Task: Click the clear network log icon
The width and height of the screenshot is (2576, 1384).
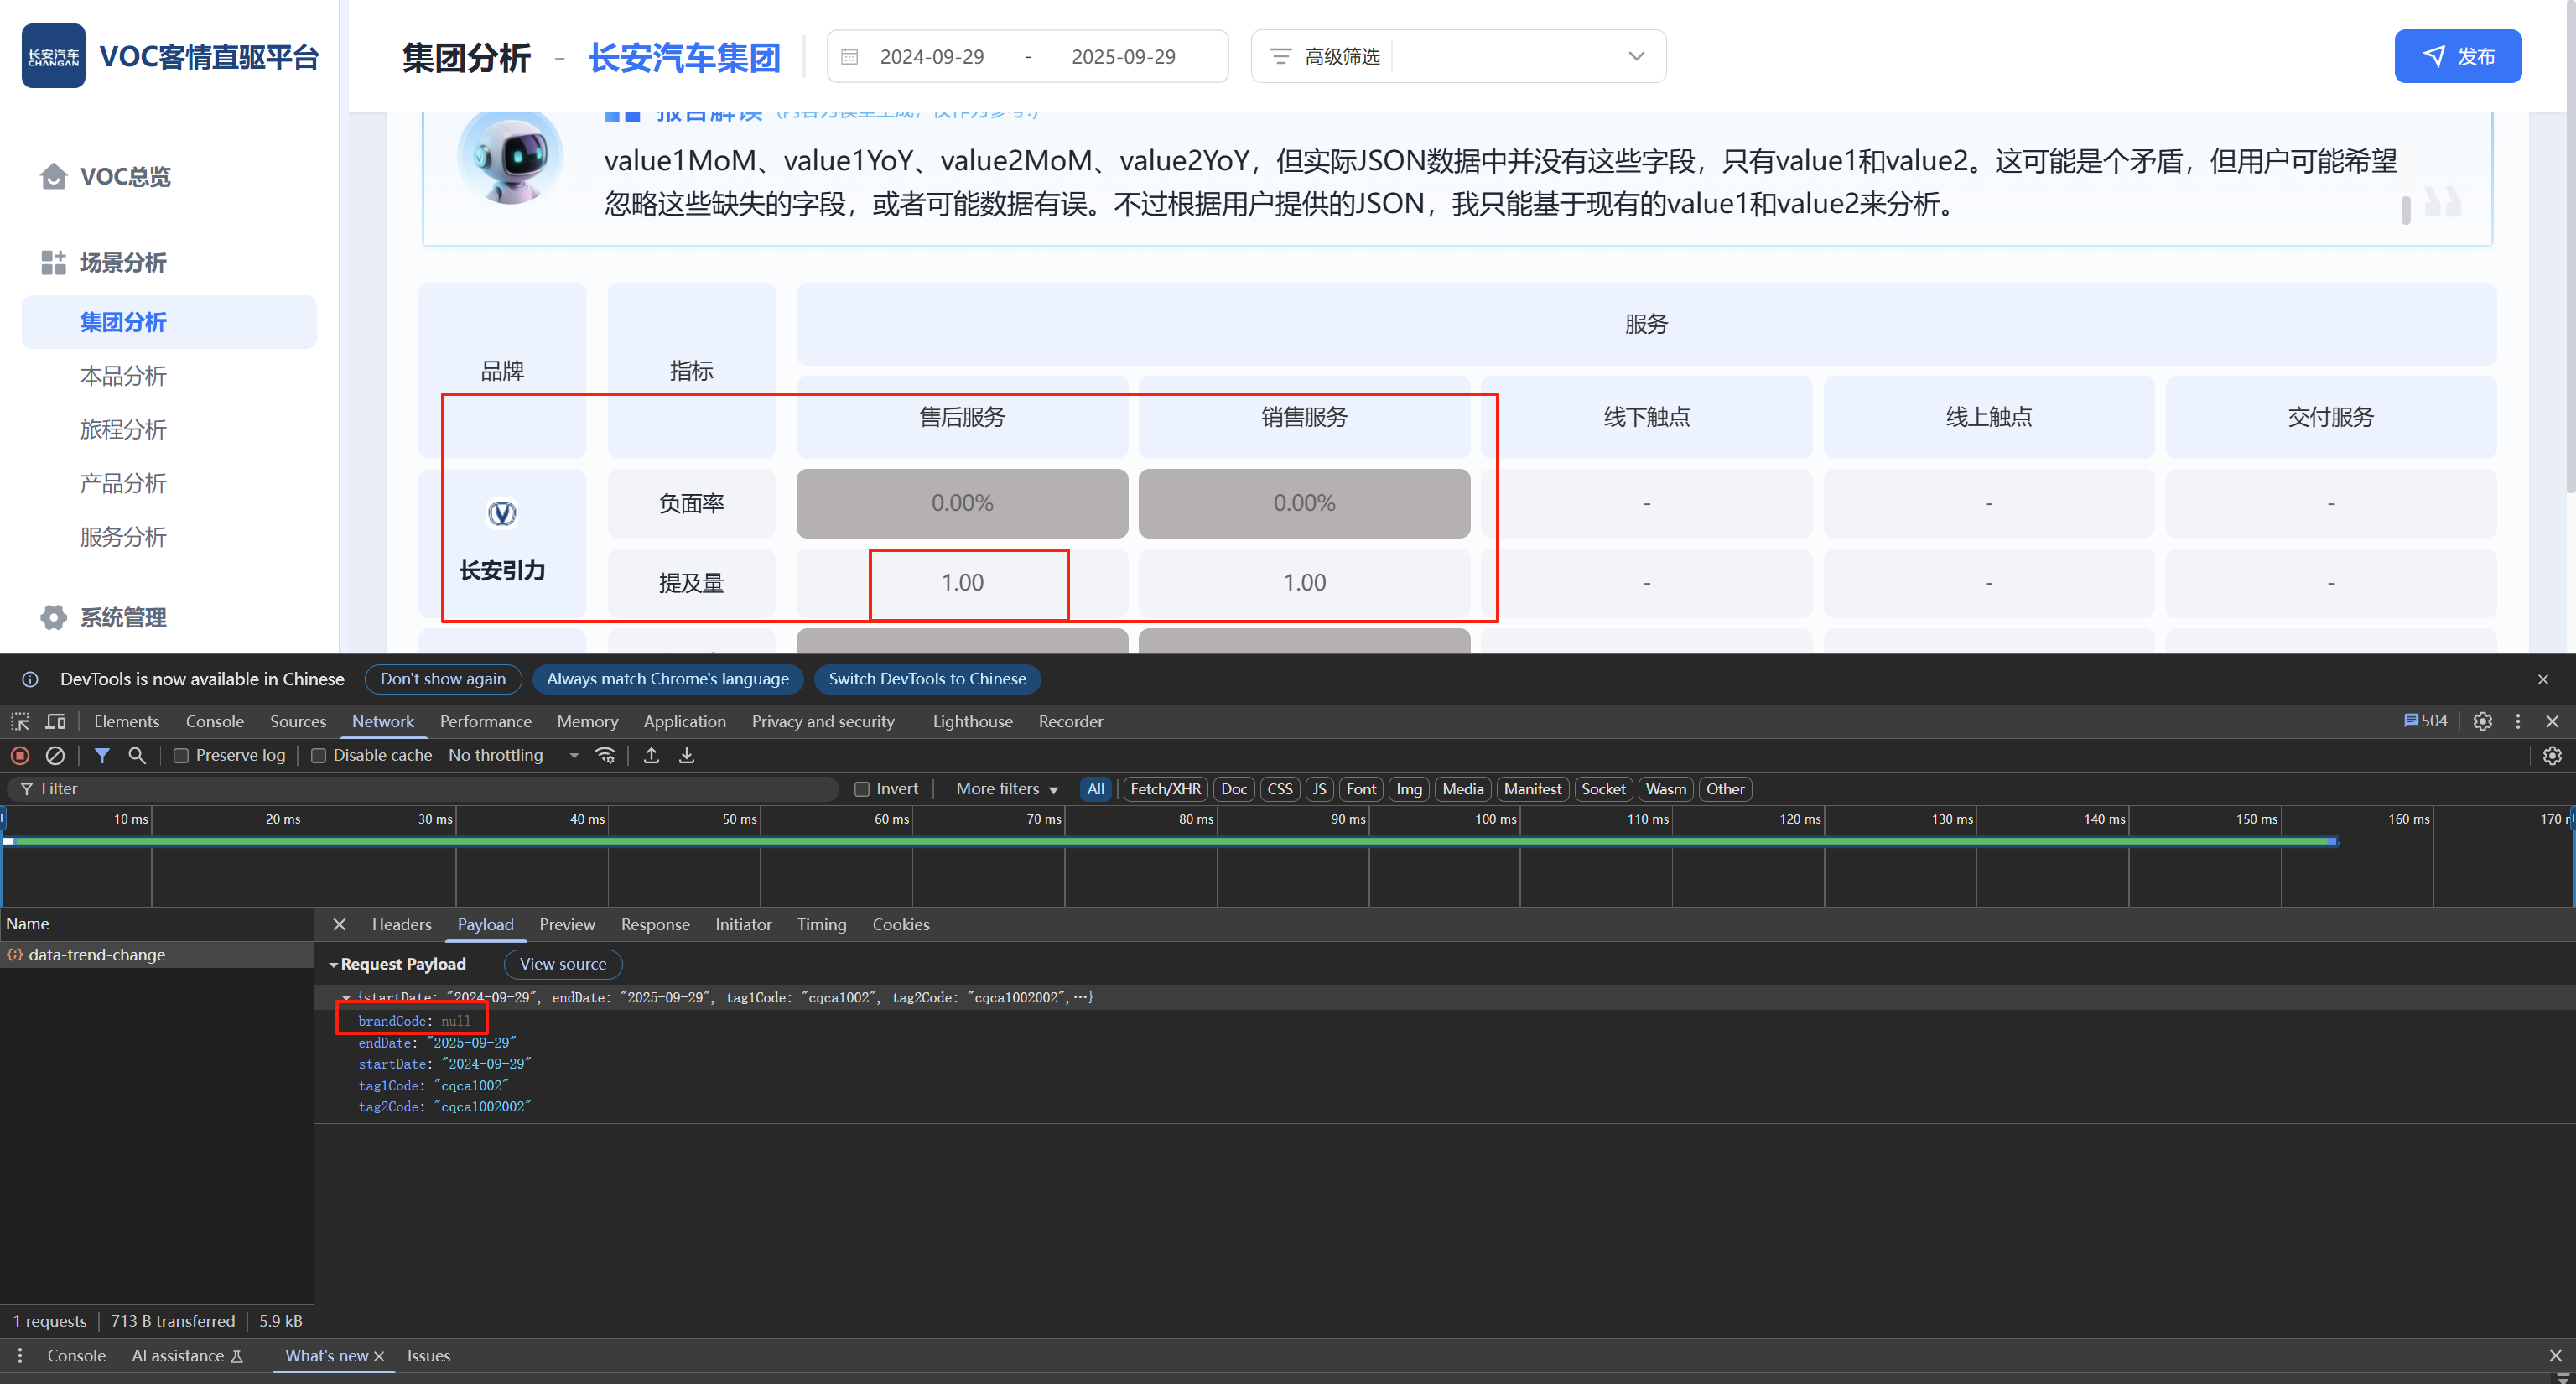Action: coord(56,755)
